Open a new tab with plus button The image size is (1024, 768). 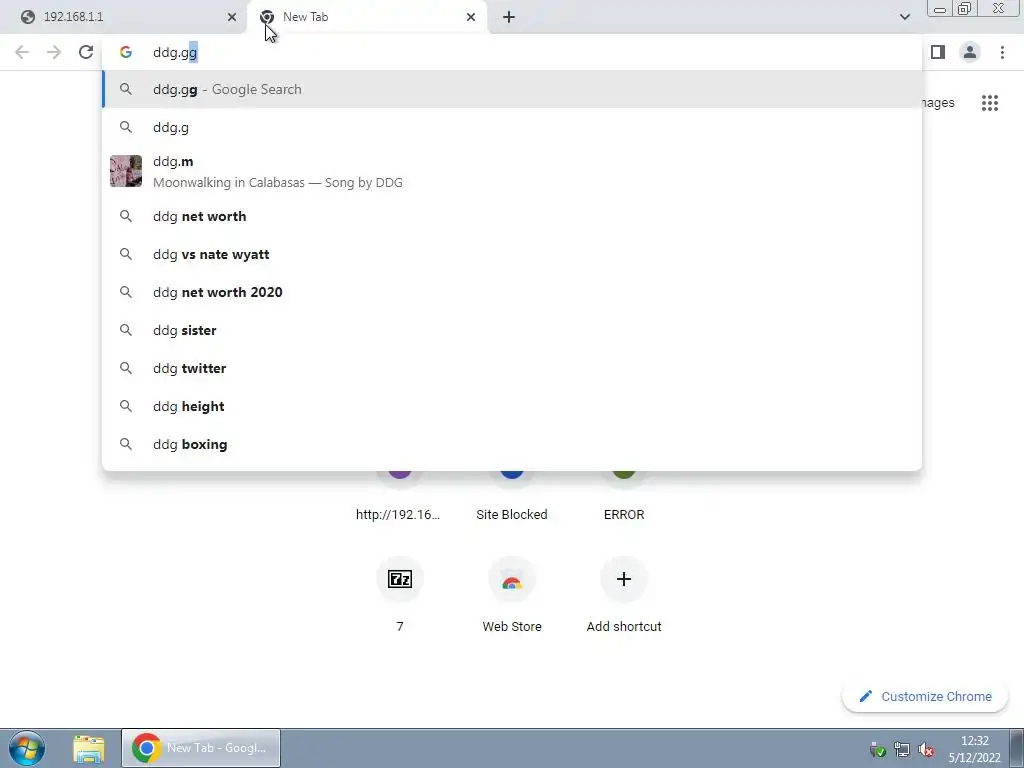[509, 17]
